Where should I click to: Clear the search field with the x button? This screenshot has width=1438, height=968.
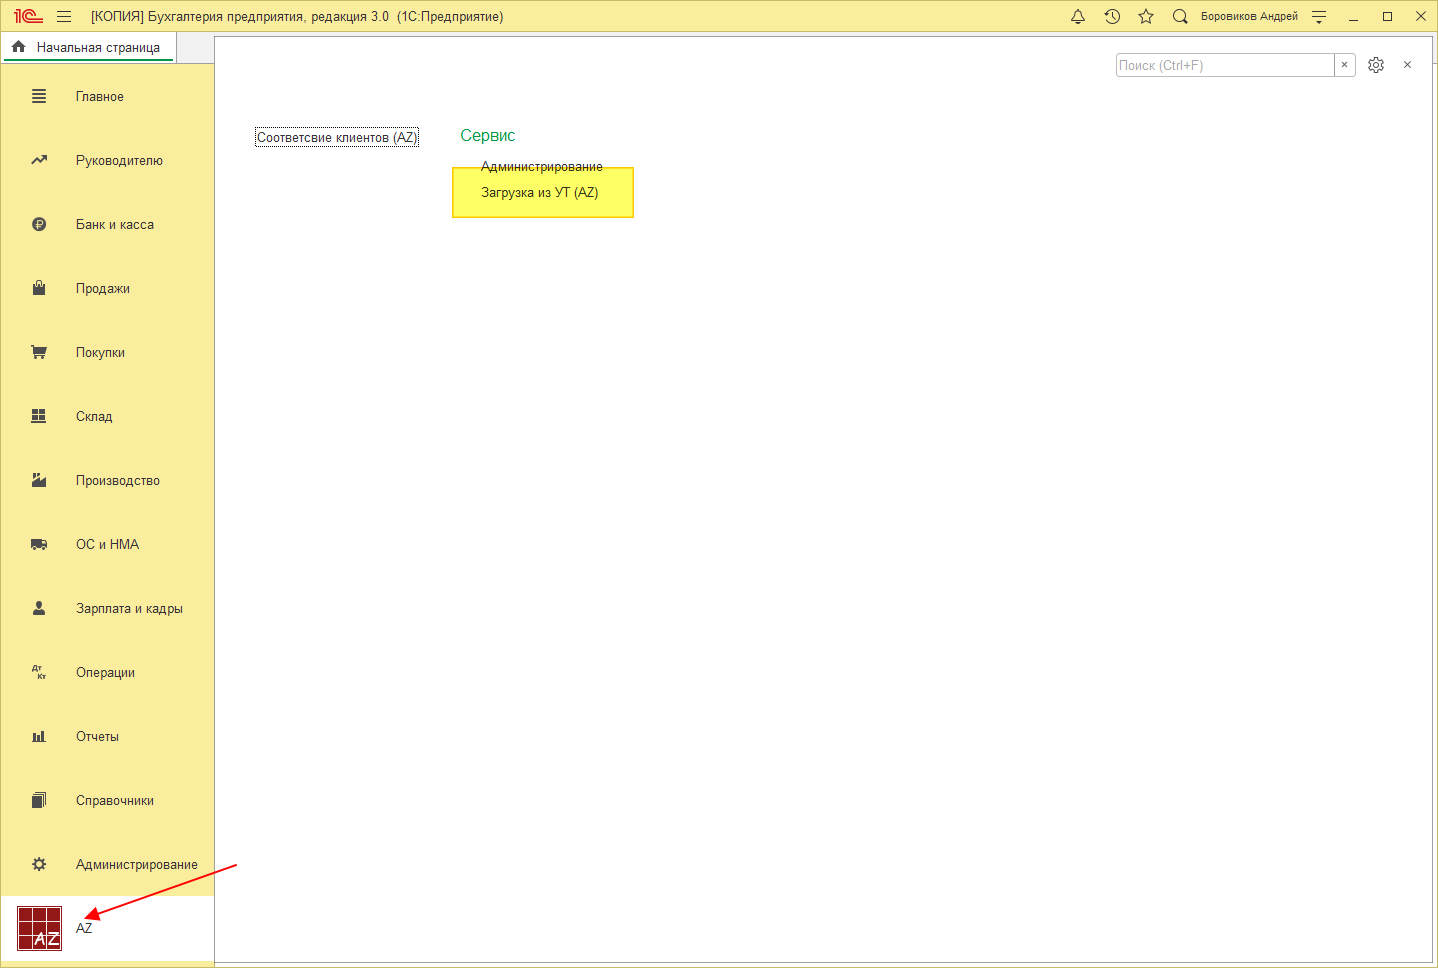coord(1345,65)
